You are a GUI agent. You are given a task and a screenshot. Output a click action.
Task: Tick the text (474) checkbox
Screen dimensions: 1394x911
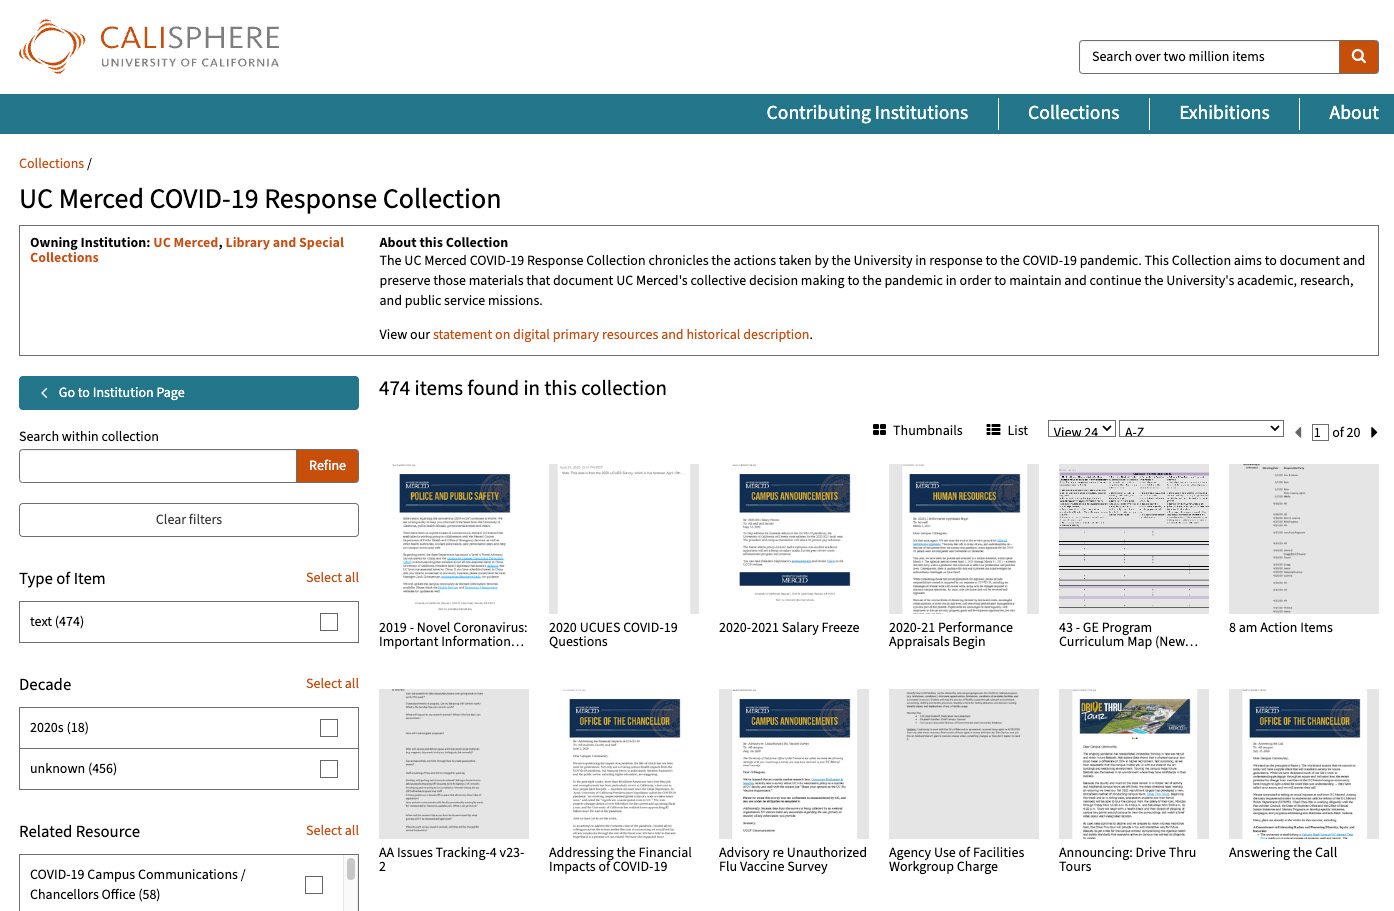pyautogui.click(x=329, y=622)
